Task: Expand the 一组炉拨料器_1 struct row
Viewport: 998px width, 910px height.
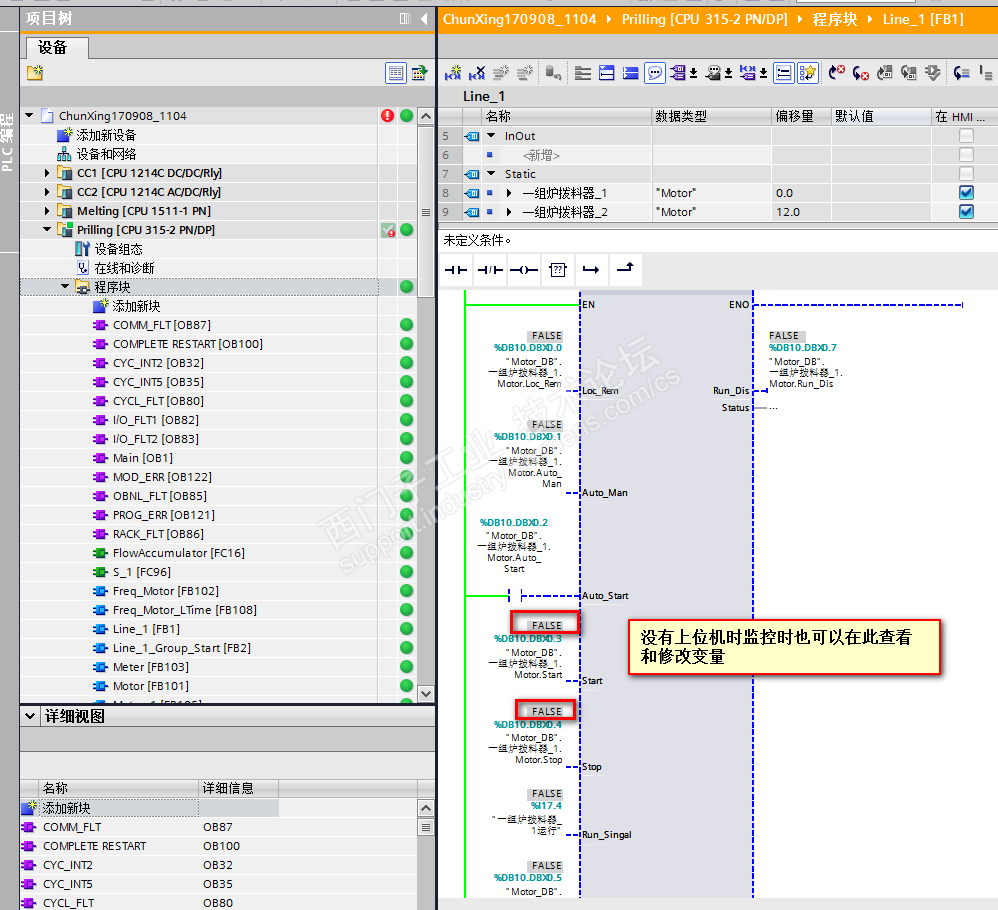Action: click(x=509, y=193)
